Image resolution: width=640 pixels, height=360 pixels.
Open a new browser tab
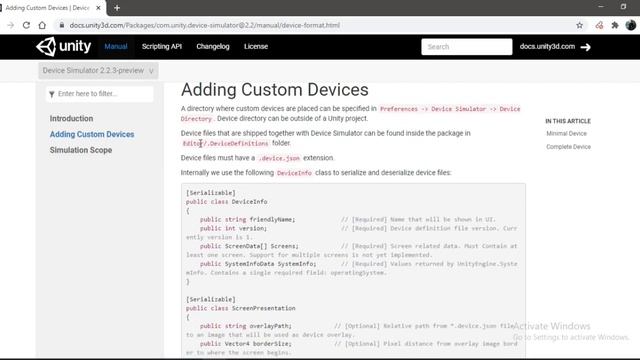tap(117, 8)
